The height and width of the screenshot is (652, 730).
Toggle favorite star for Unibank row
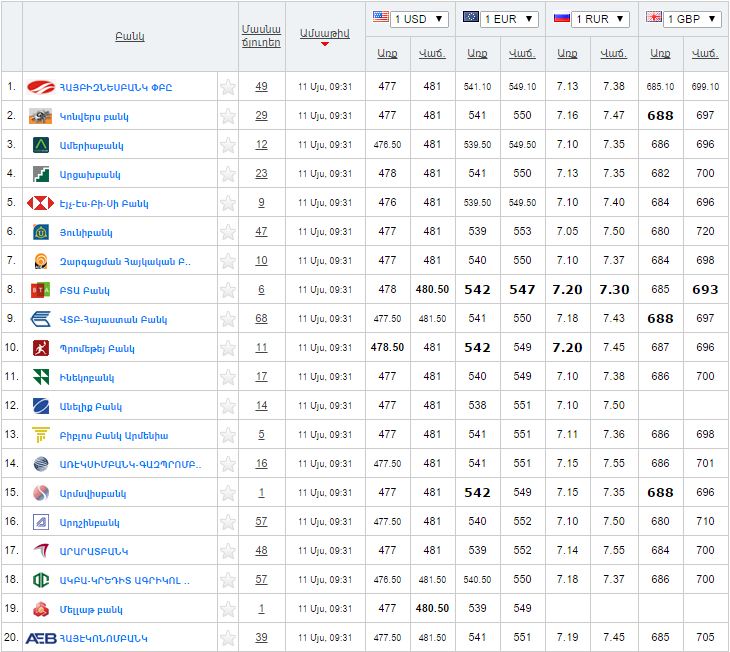pos(228,232)
